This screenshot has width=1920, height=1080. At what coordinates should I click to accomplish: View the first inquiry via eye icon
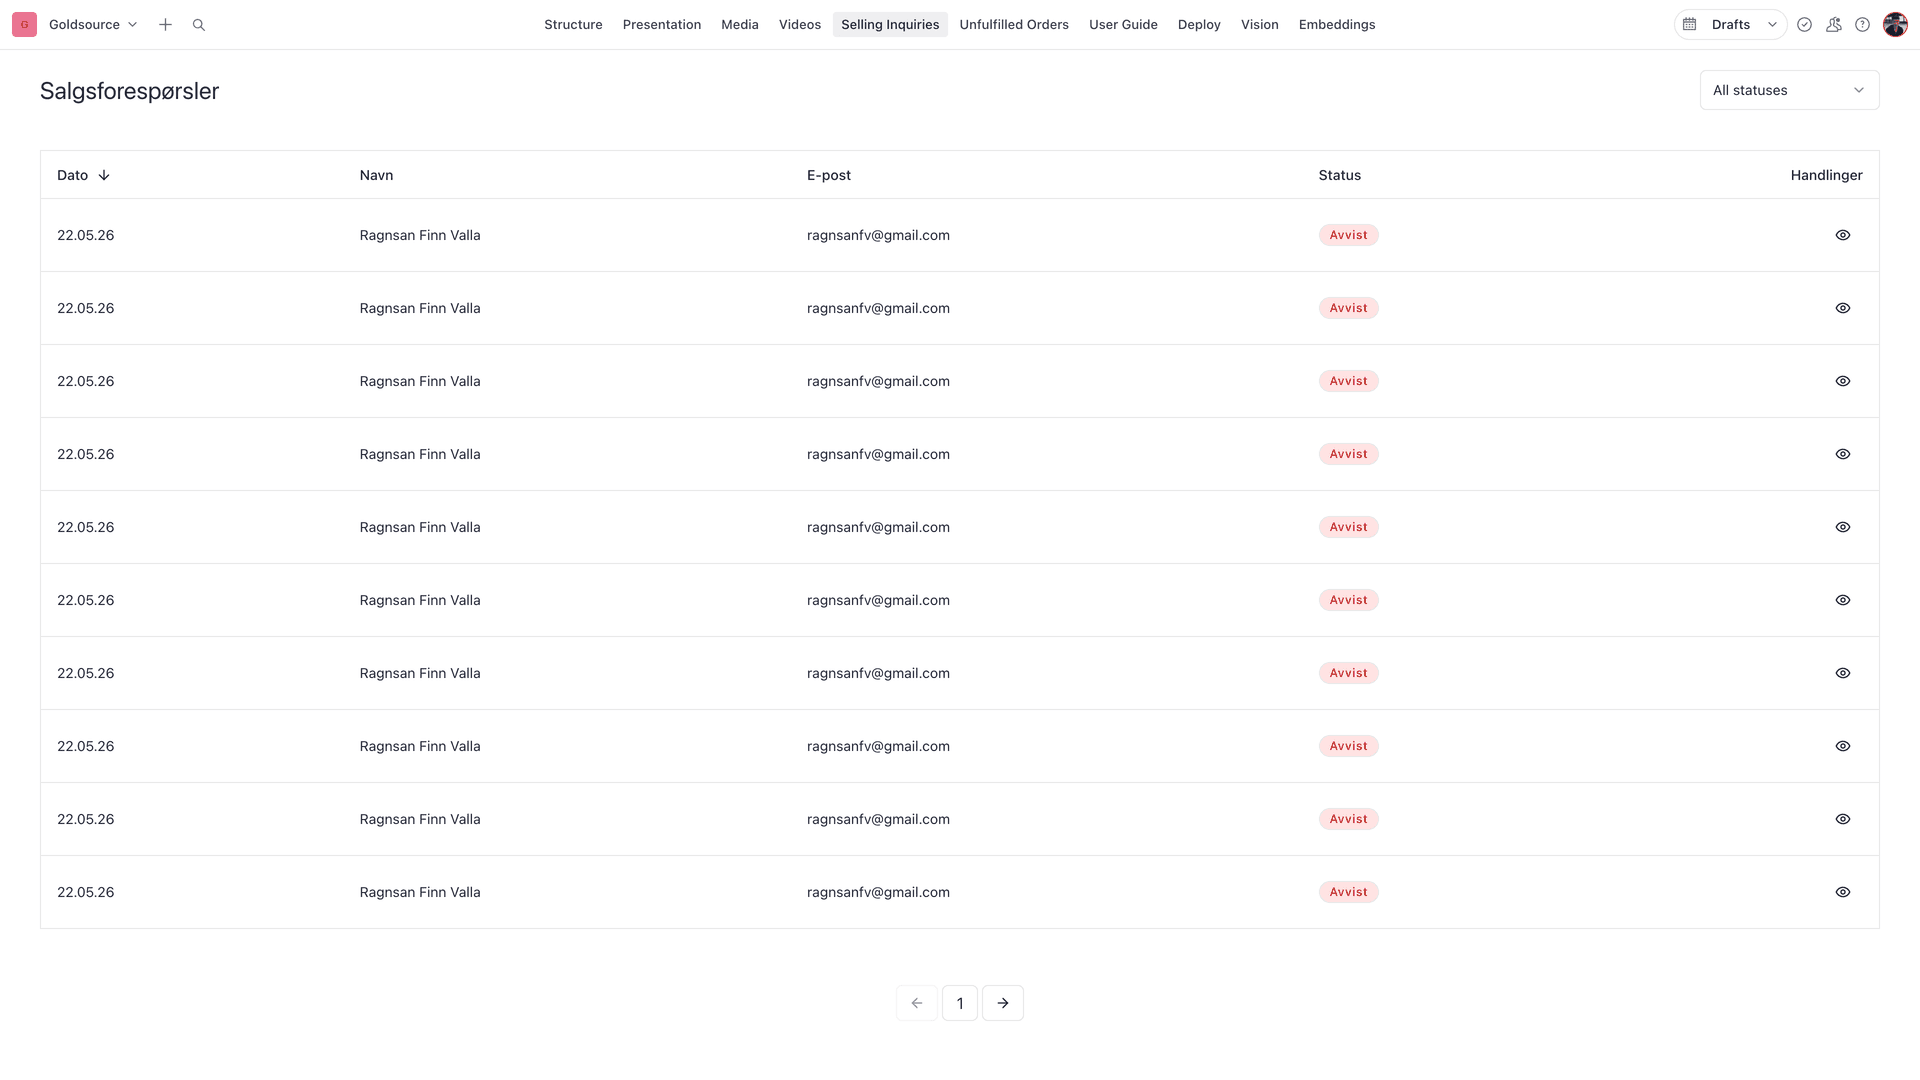(1843, 235)
